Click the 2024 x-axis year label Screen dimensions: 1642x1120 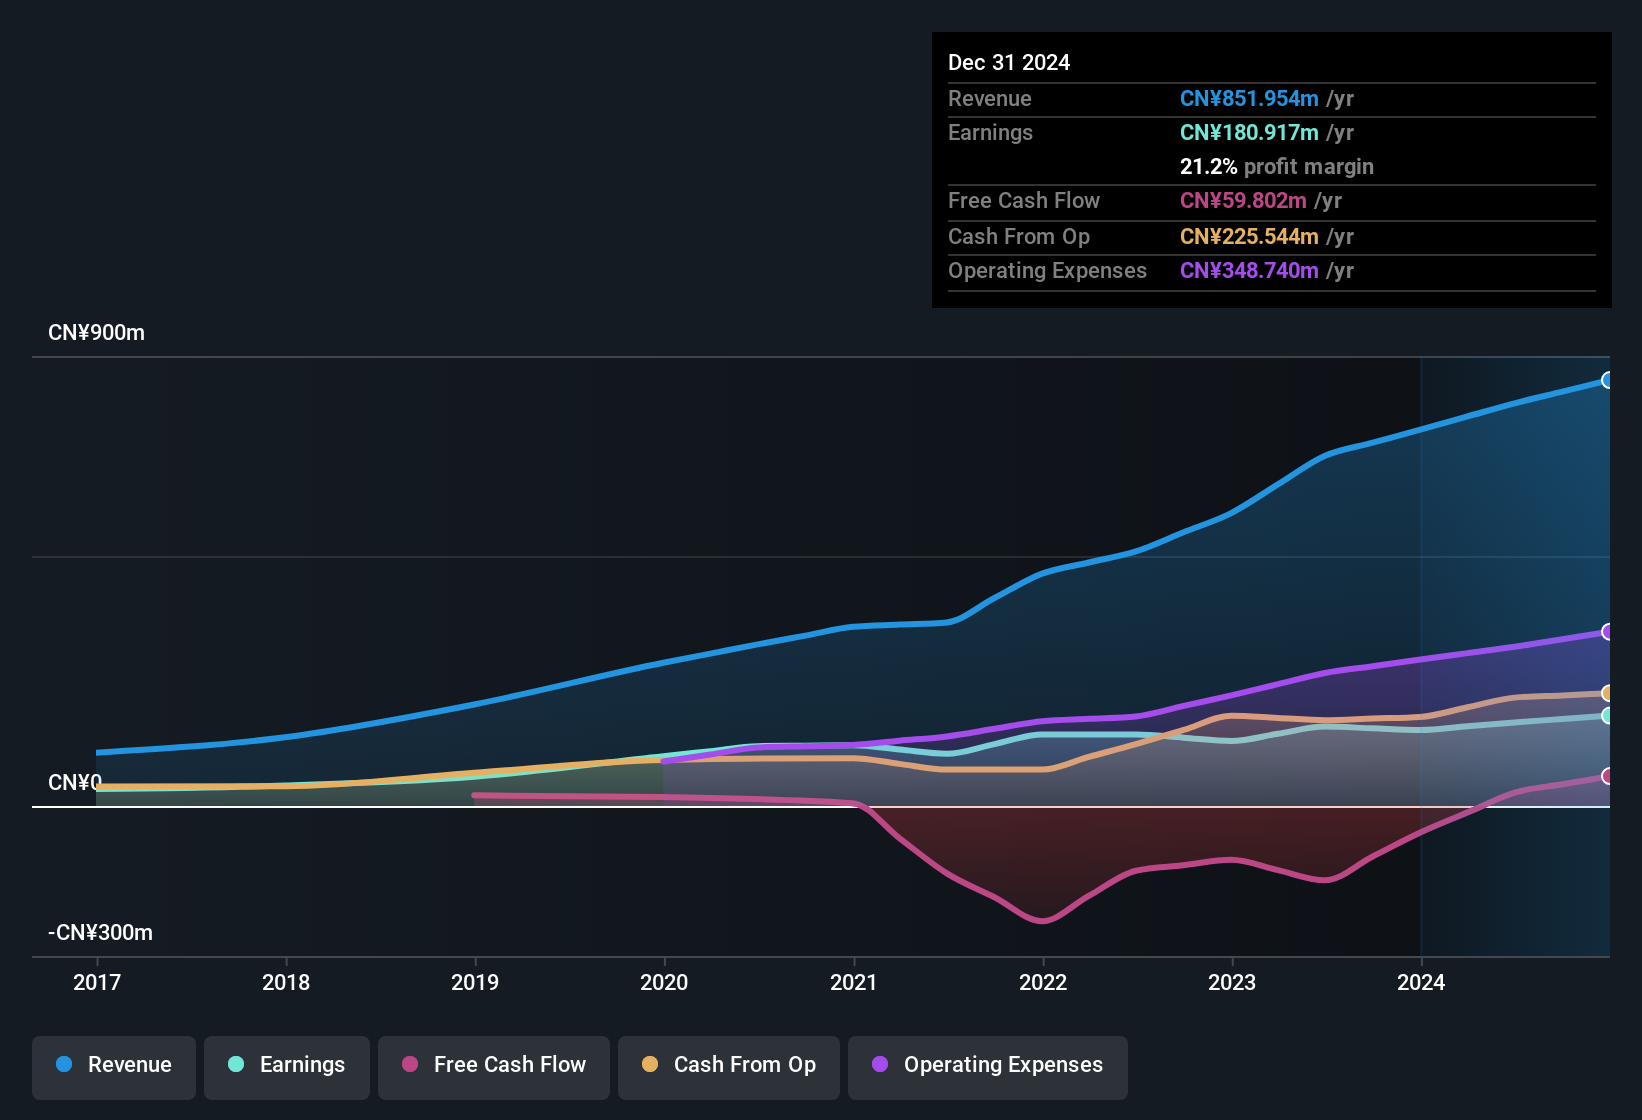[1421, 982]
